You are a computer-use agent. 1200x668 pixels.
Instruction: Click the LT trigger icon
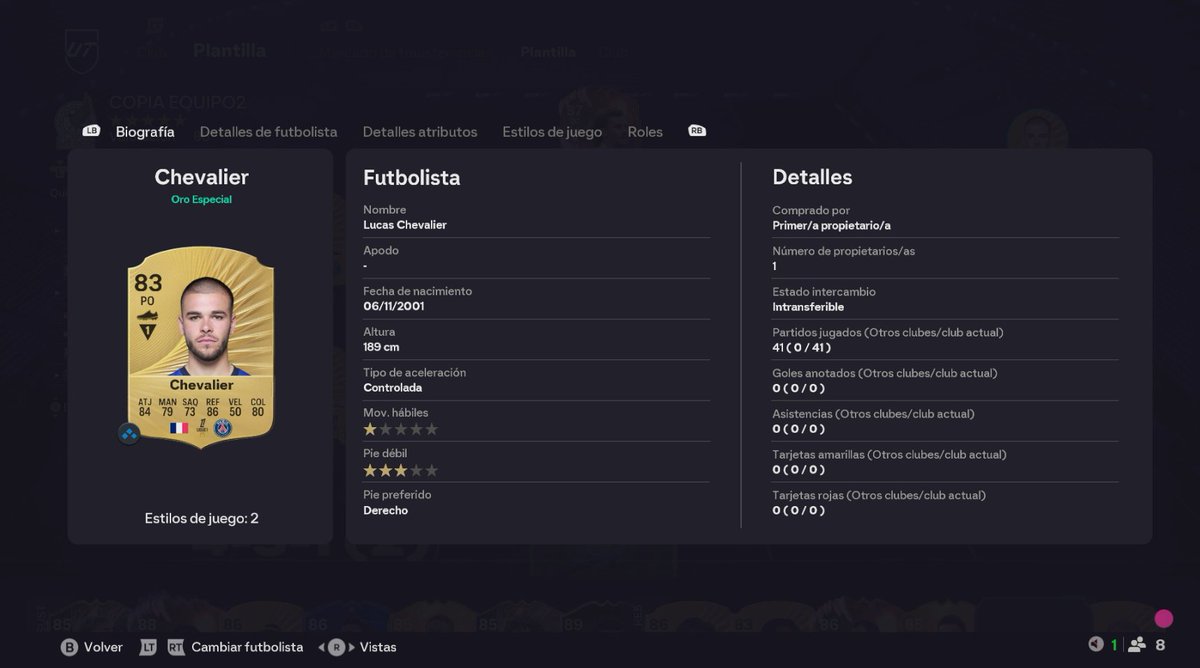[x=148, y=647]
